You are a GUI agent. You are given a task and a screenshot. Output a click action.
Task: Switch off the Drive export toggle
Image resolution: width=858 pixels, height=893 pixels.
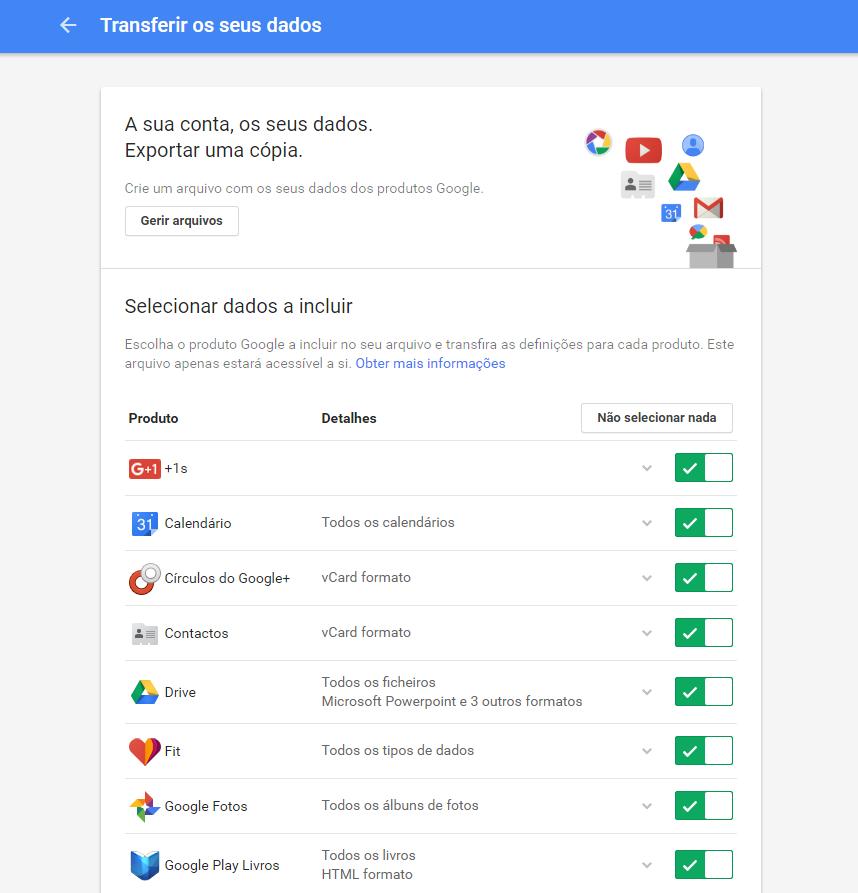703,692
